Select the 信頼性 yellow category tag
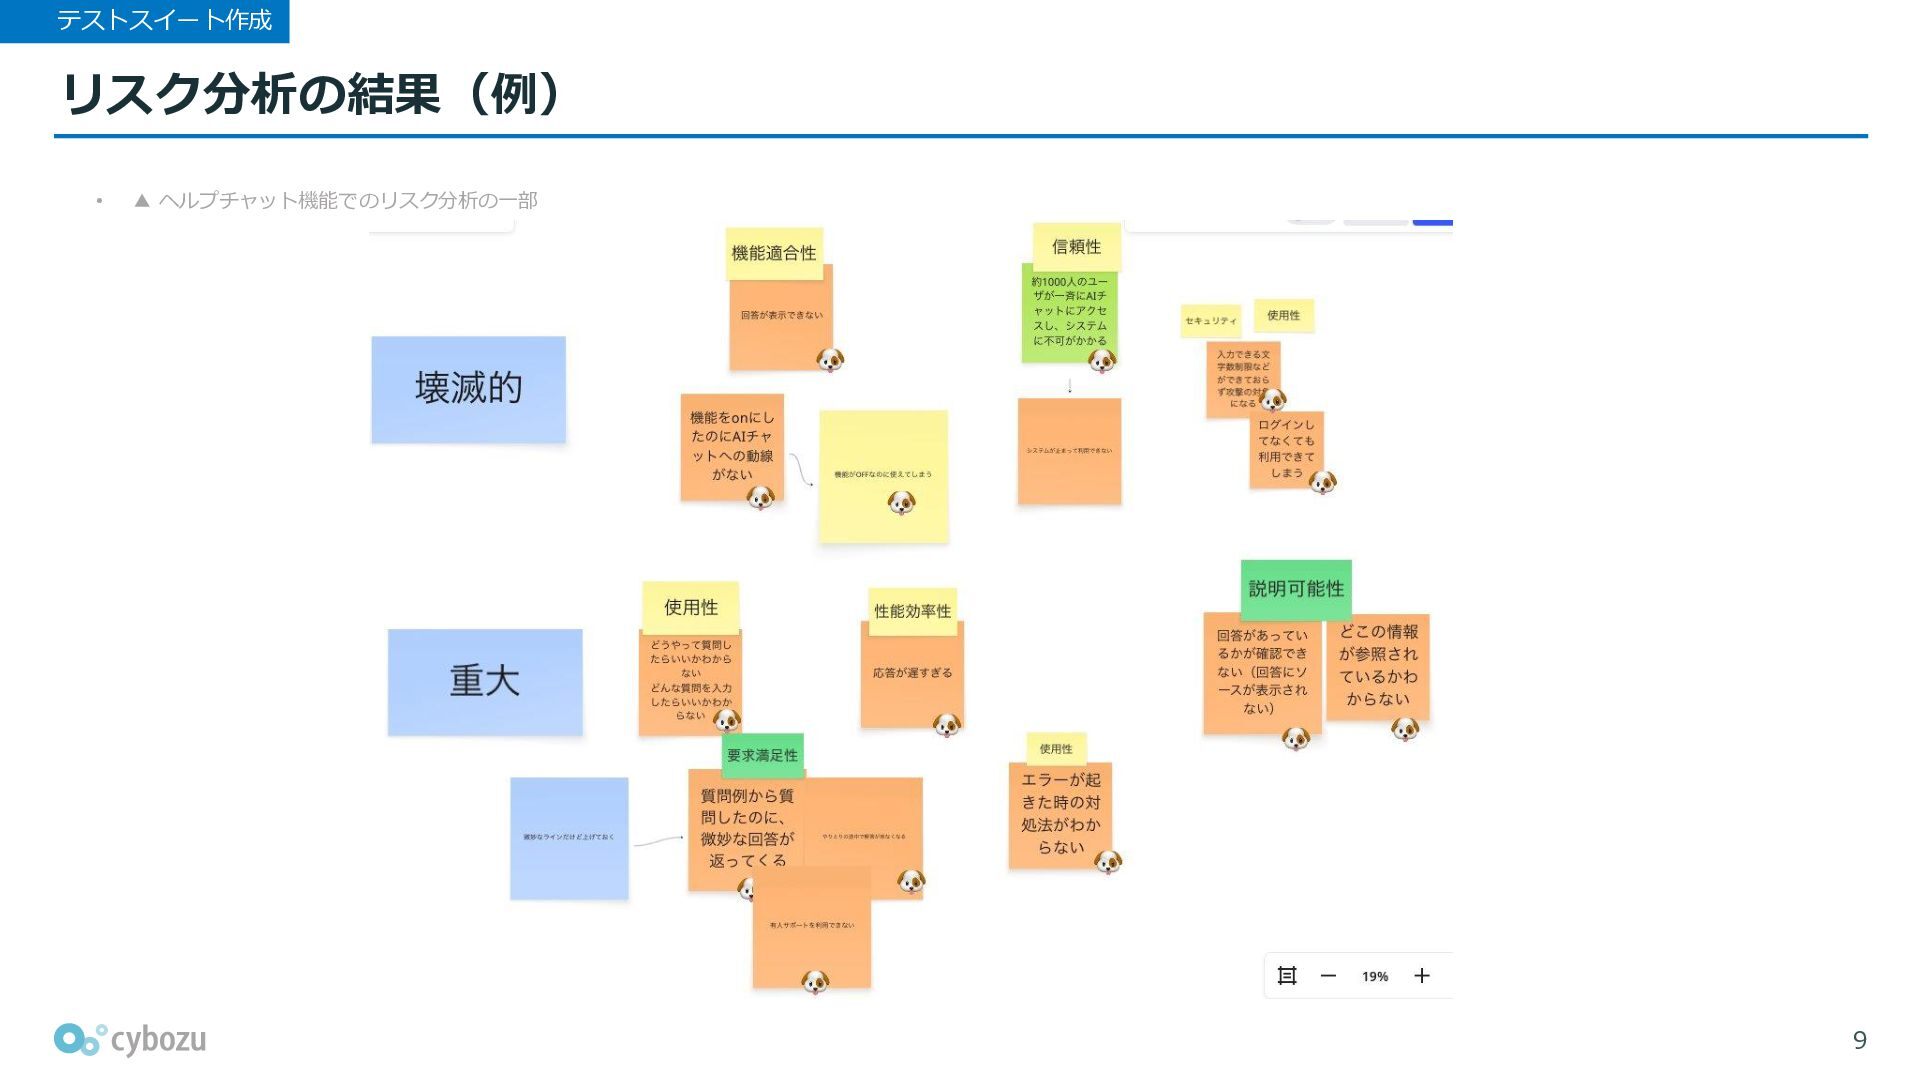The height and width of the screenshot is (1080, 1920). click(1076, 246)
